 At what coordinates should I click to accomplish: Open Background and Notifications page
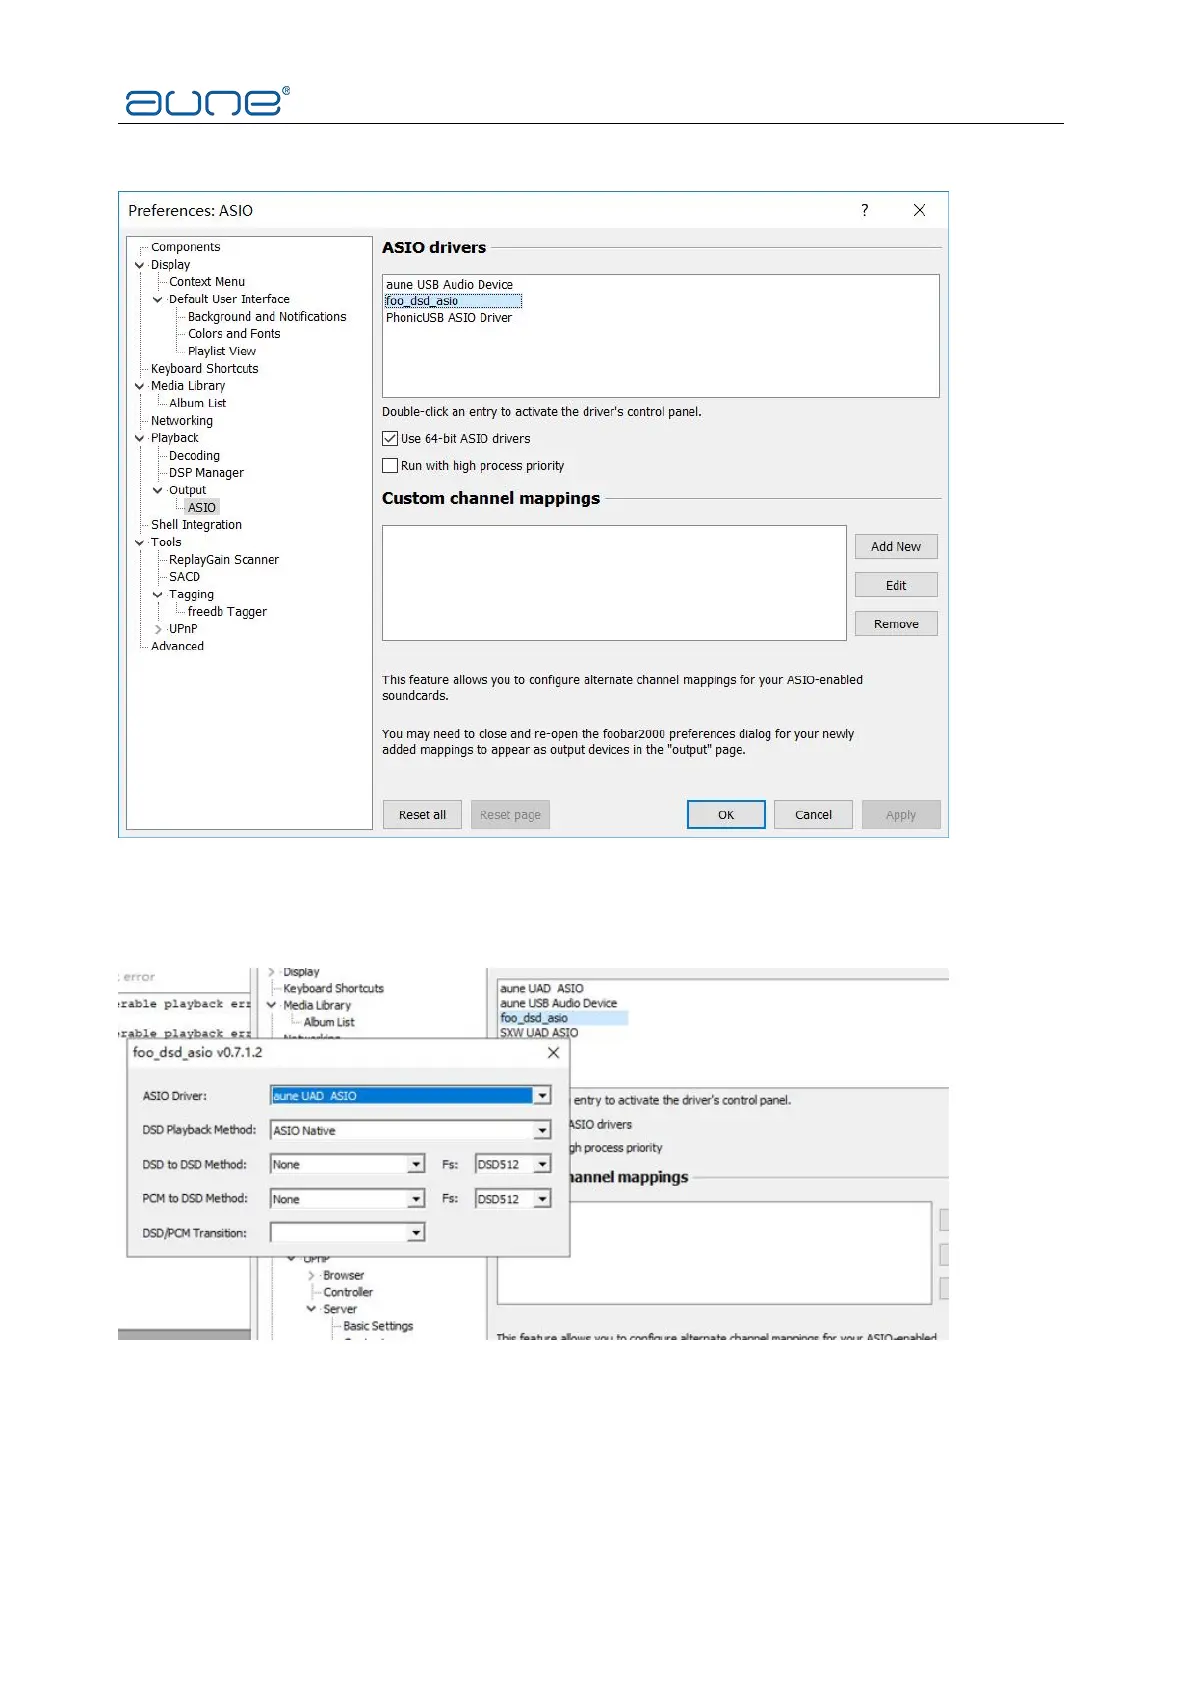pyautogui.click(x=267, y=317)
